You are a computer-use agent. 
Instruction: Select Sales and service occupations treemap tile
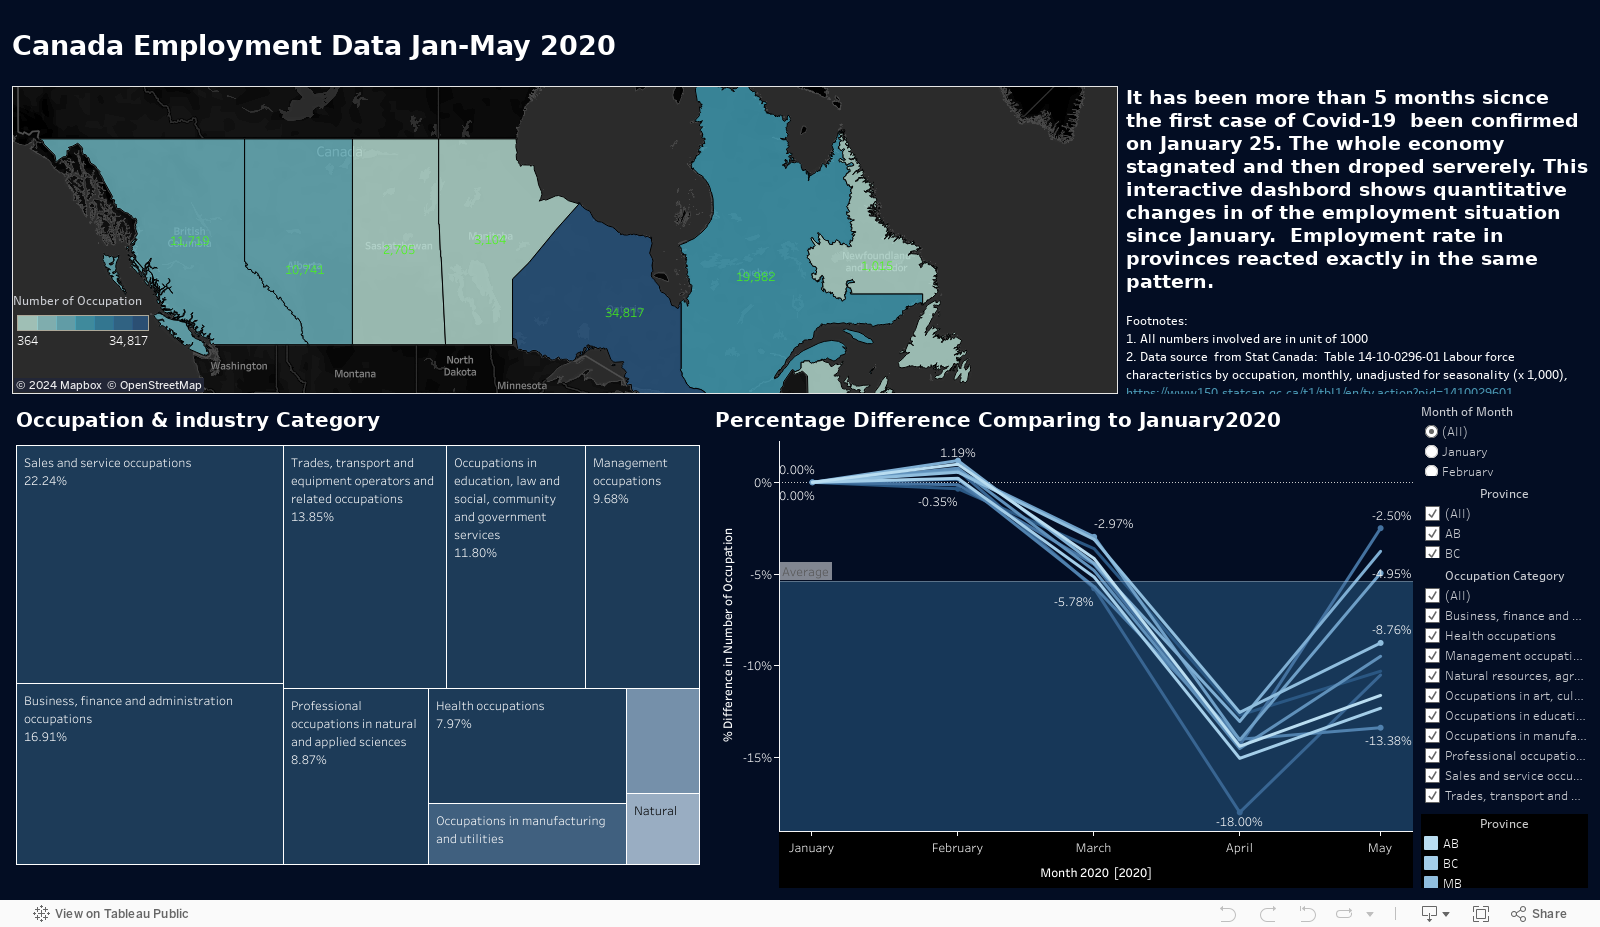click(x=150, y=564)
